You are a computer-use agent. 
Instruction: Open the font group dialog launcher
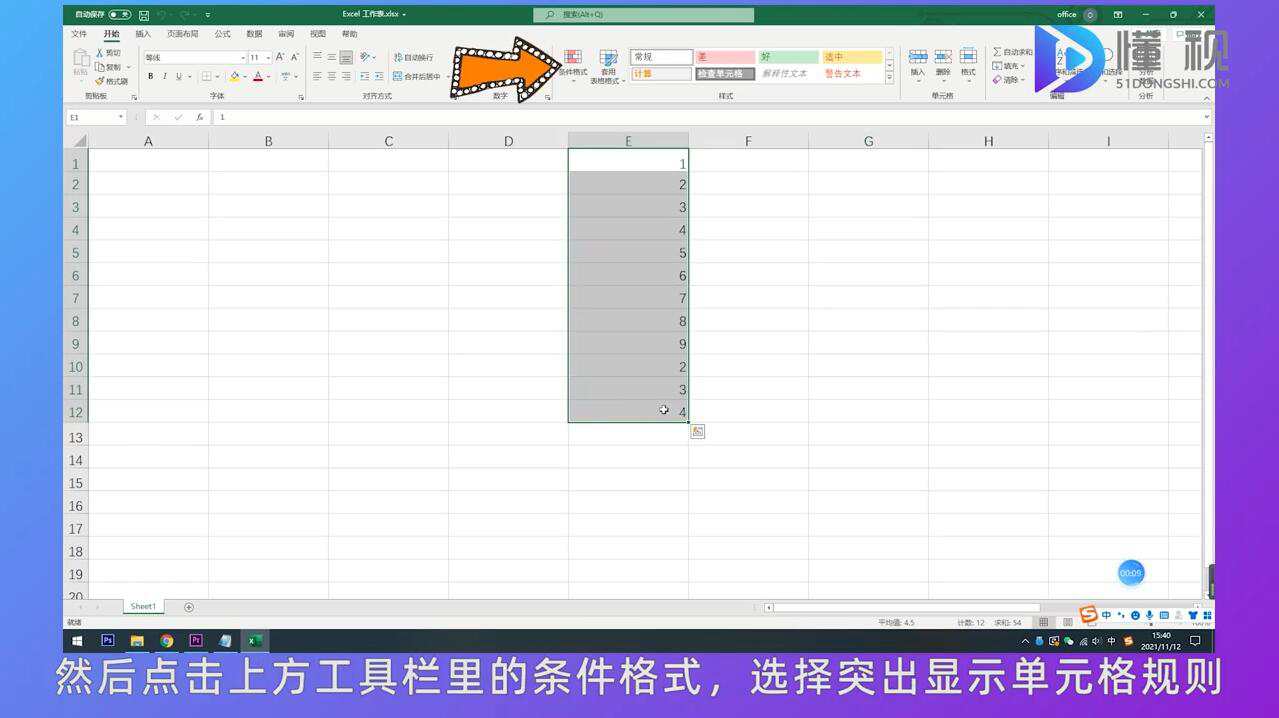pyautogui.click(x=301, y=97)
